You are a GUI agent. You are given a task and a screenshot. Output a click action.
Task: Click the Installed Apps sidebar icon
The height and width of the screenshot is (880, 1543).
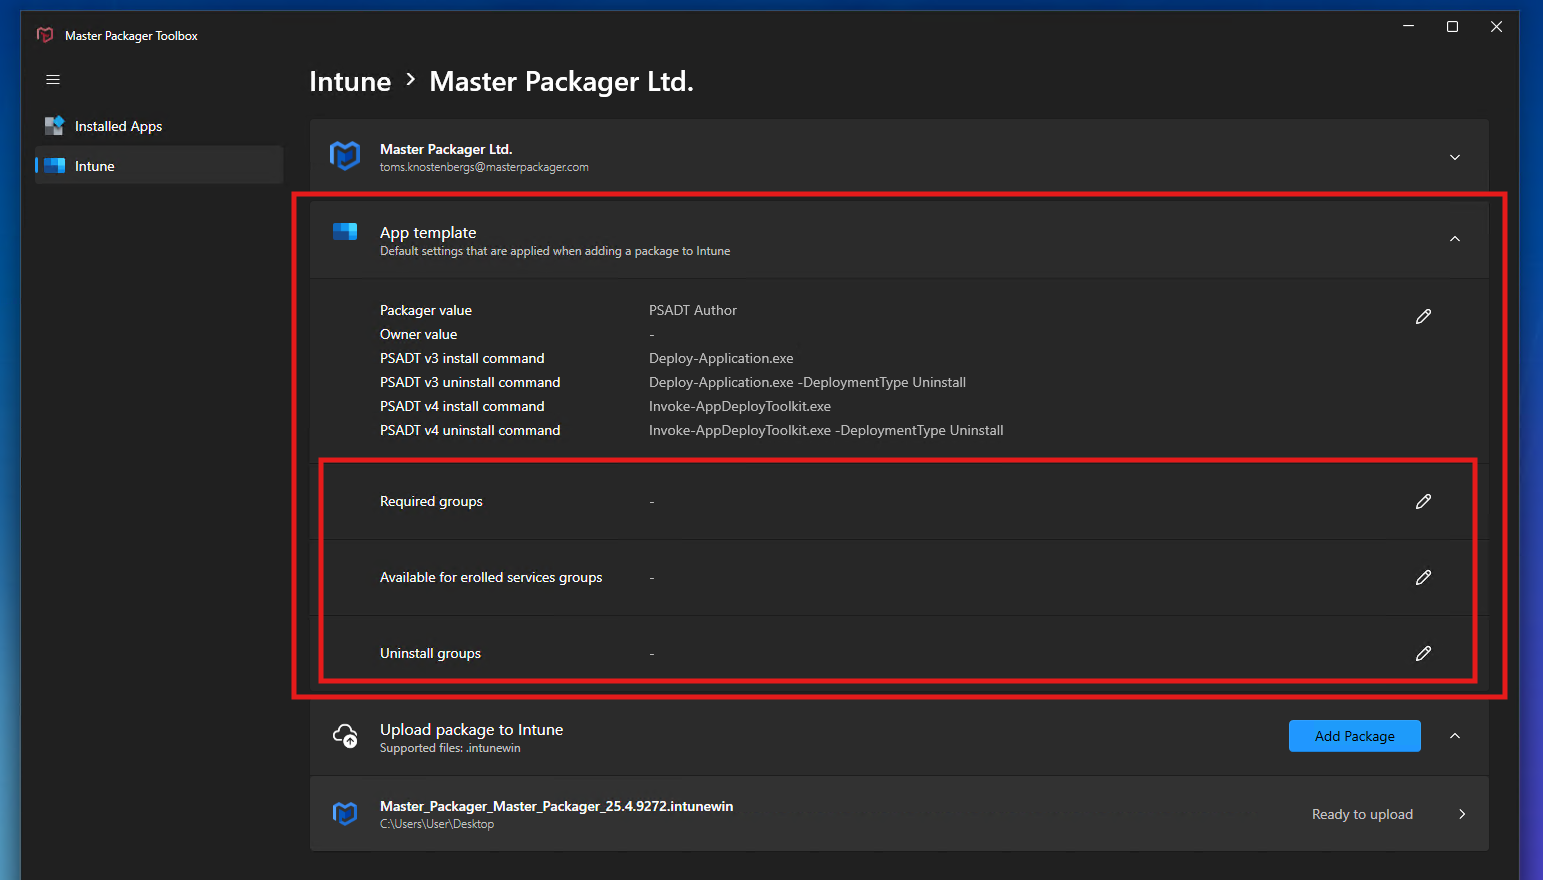pyautogui.click(x=54, y=126)
